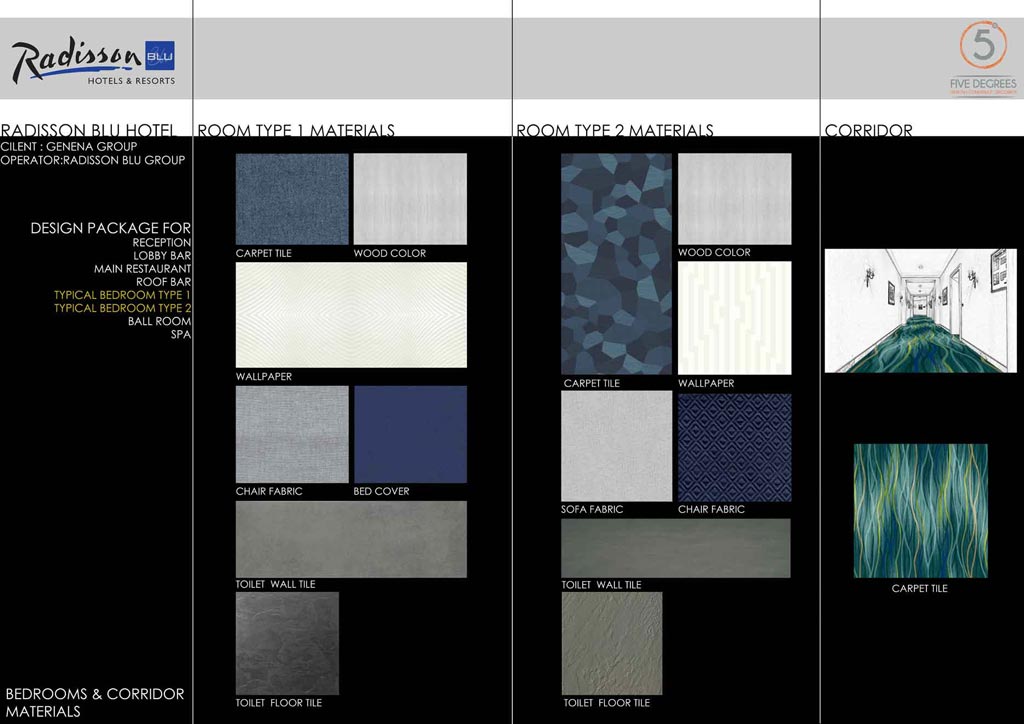Click the CHAIR FABRIC label in Room Type 1

269,492
